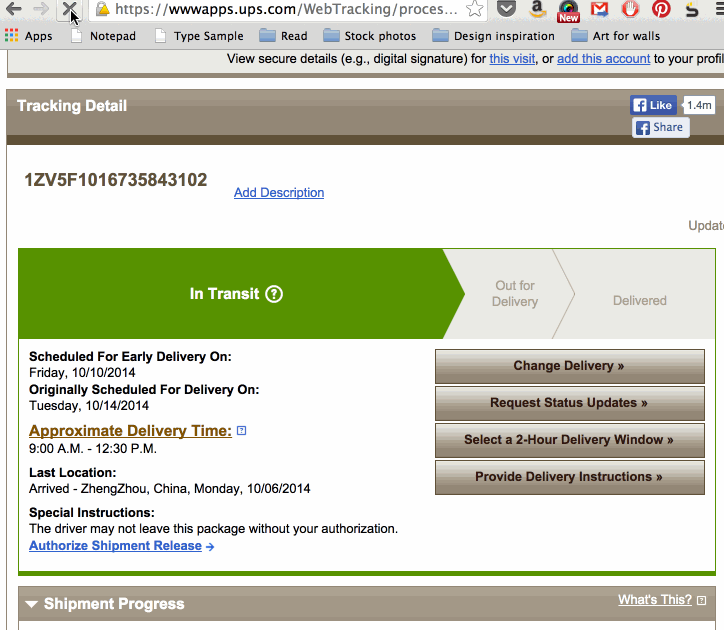Click the In Transit help question mark

tap(274, 294)
